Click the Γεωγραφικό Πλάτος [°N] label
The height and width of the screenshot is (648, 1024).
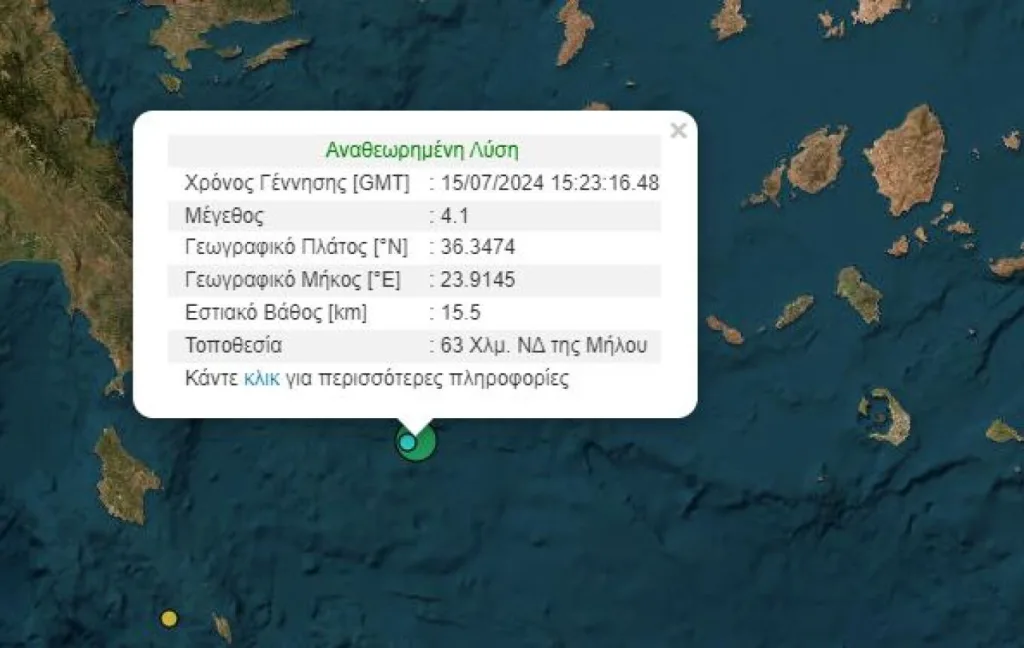click(x=292, y=248)
